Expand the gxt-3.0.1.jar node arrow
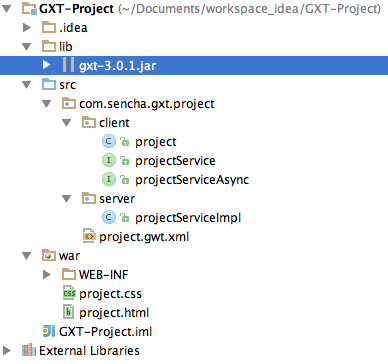Viewport: 388px width, 364px height. 47,65
